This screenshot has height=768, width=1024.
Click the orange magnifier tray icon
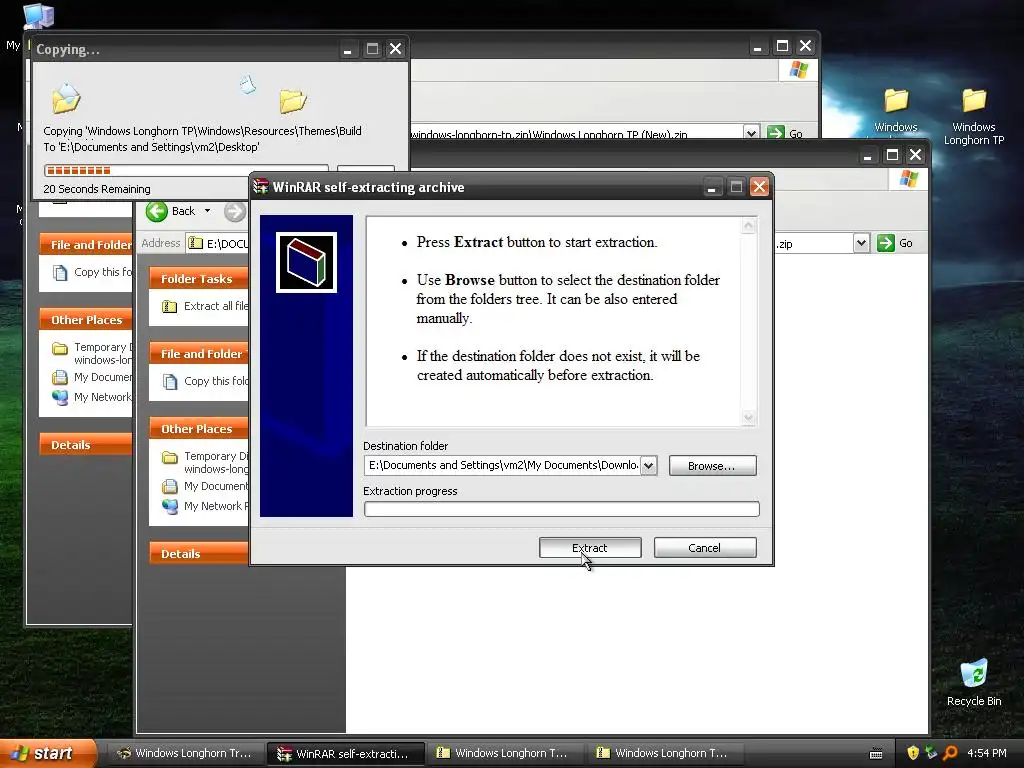(x=950, y=753)
